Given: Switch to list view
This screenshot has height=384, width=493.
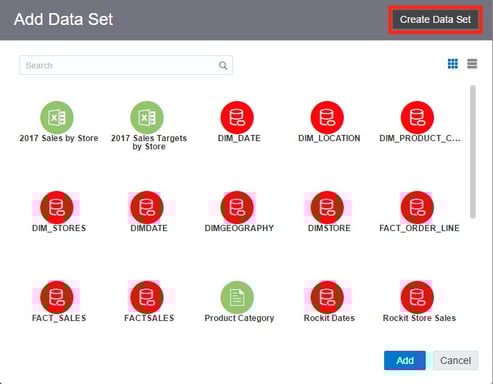Looking at the screenshot, I should point(472,63).
